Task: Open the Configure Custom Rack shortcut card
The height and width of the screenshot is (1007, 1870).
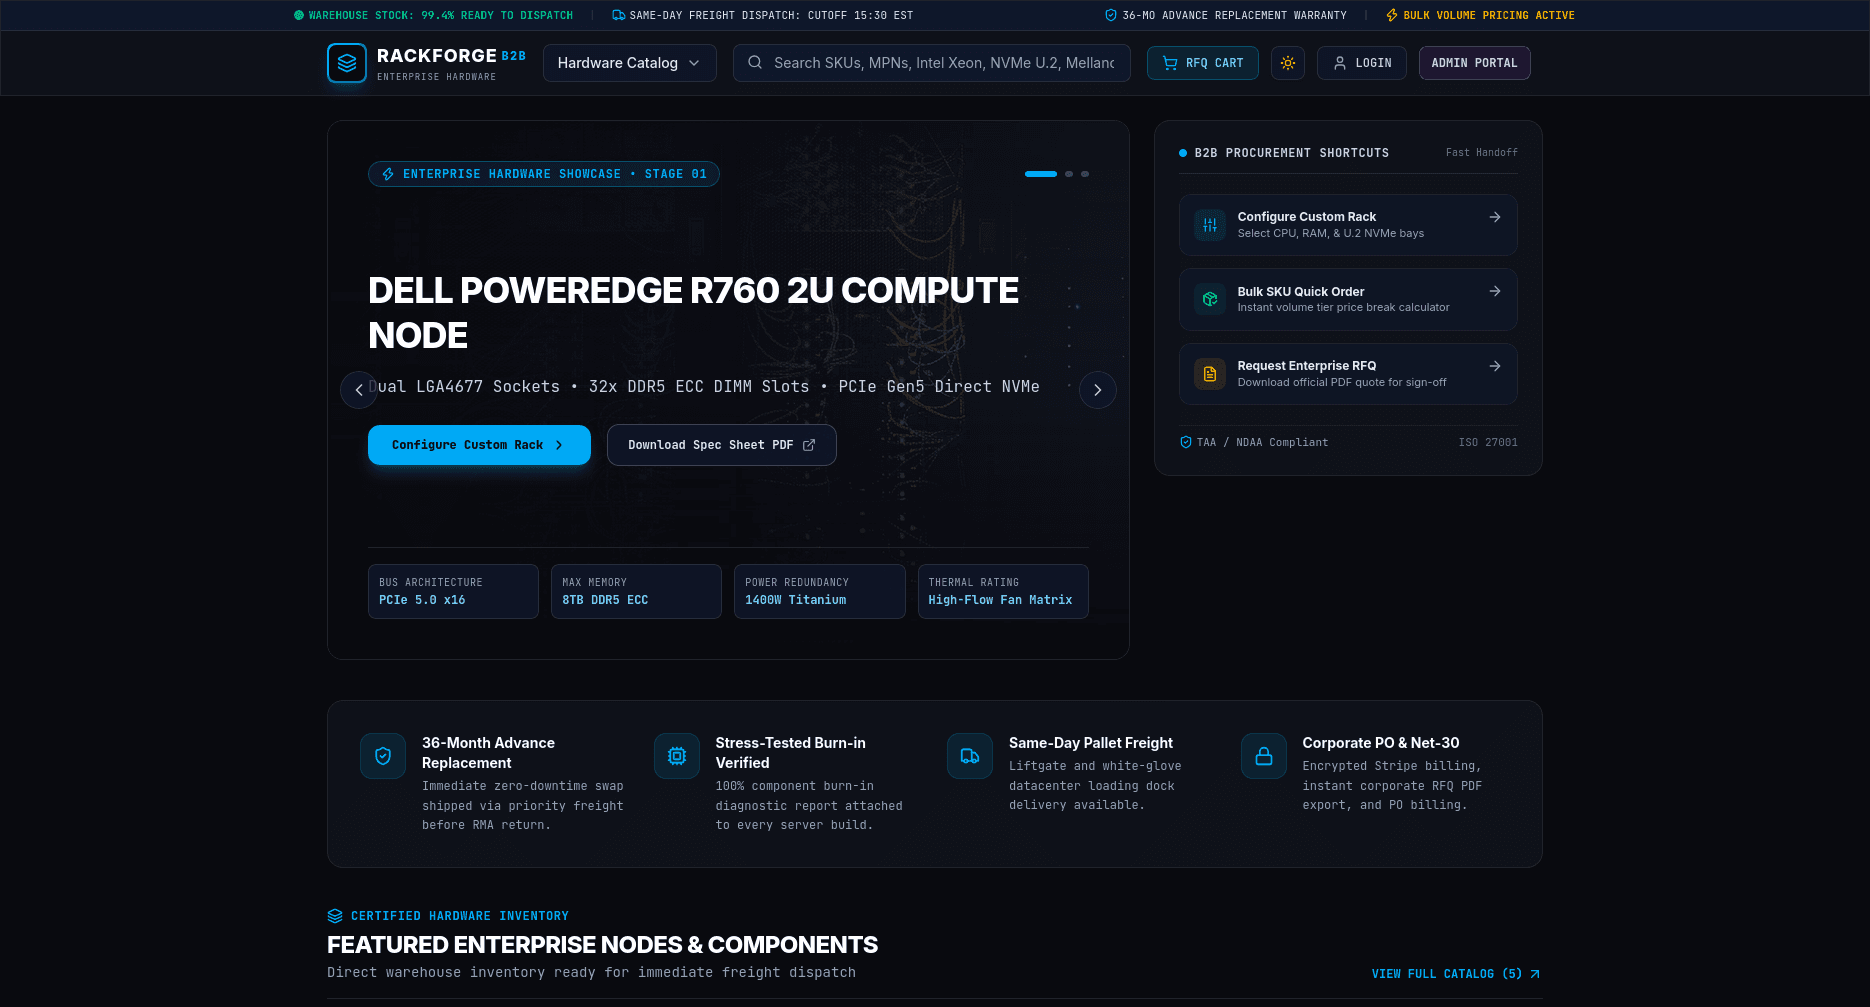Action: pyautogui.click(x=1348, y=225)
